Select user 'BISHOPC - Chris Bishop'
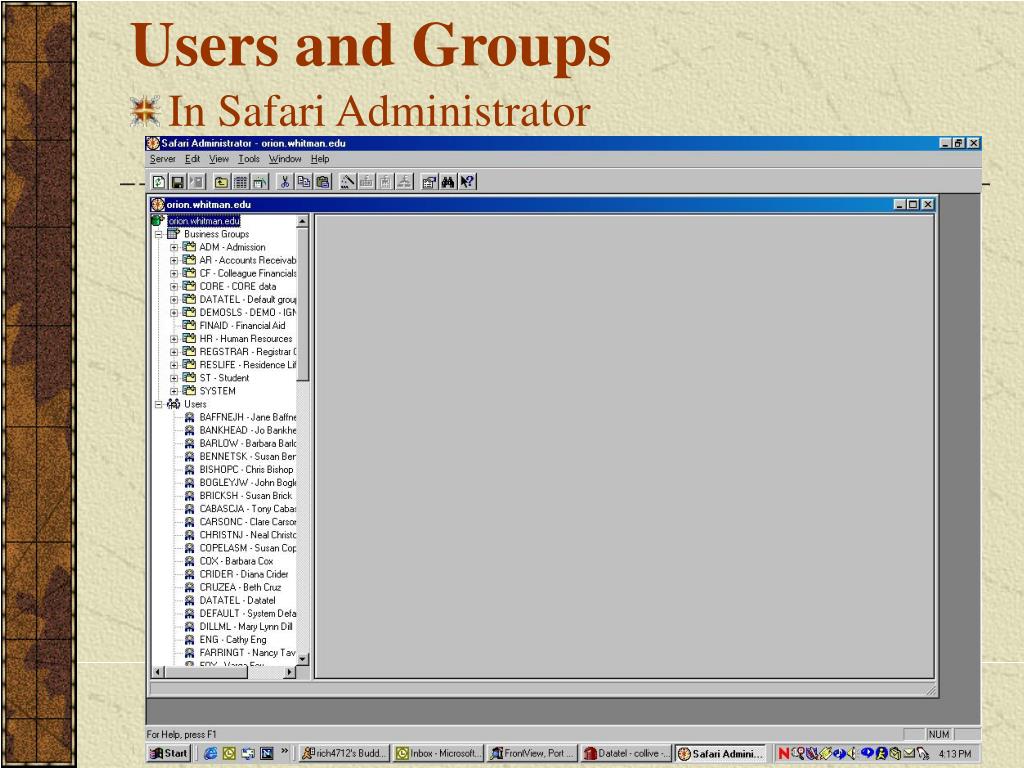Image resolution: width=1024 pixels, height=768 pixels. (247, 469)
